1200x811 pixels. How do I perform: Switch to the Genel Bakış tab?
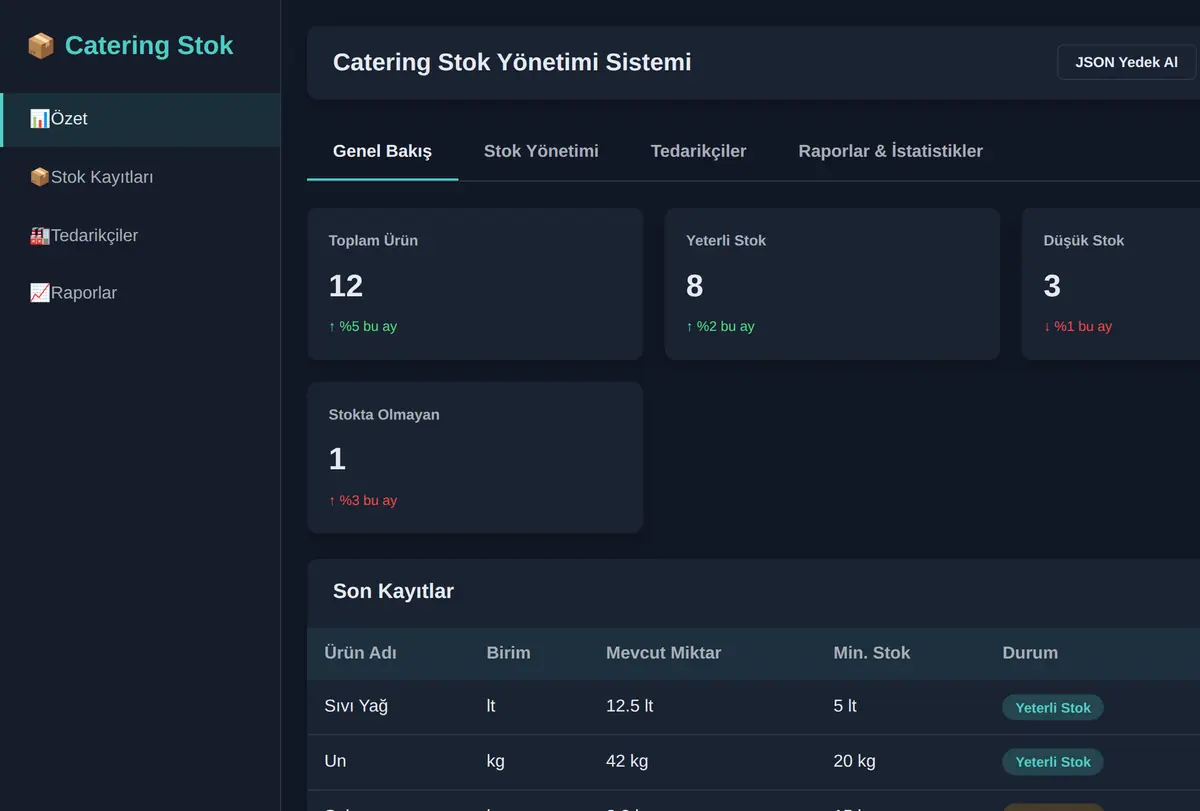point(382,152)
